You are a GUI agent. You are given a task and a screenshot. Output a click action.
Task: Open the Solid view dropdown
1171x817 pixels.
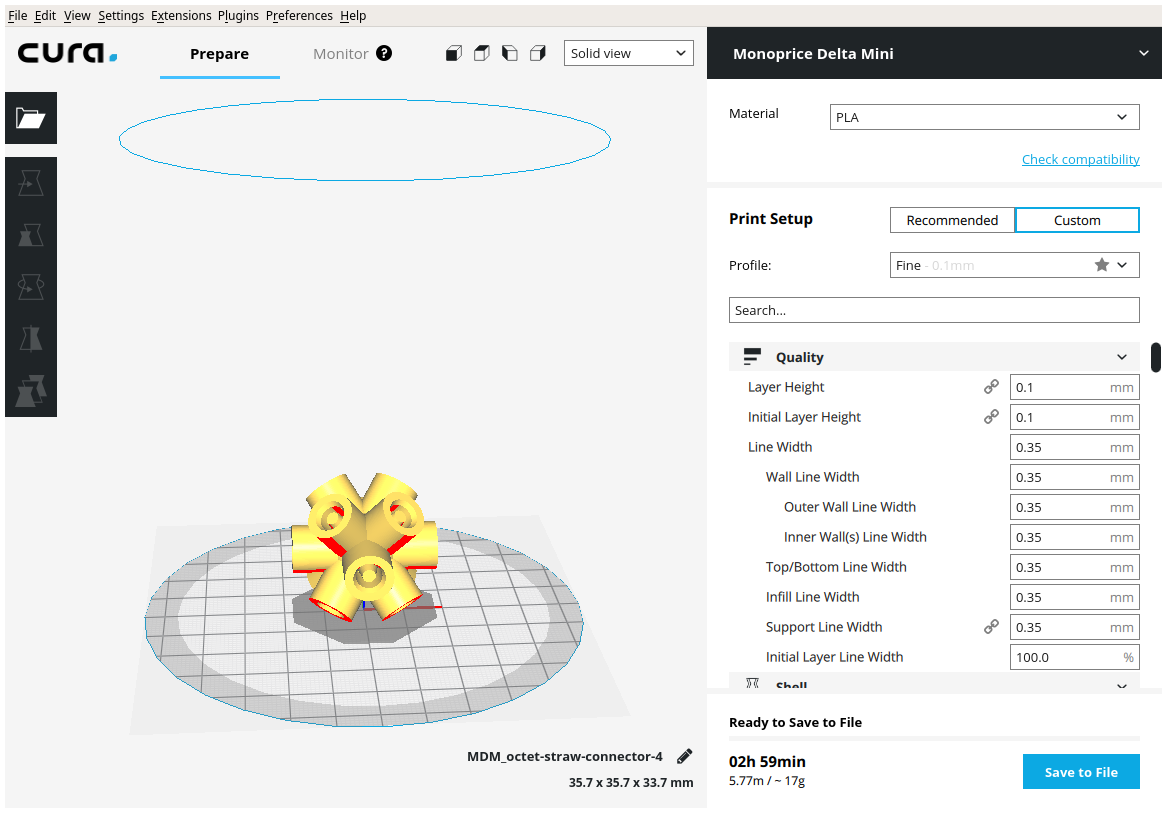click(629, 54)
